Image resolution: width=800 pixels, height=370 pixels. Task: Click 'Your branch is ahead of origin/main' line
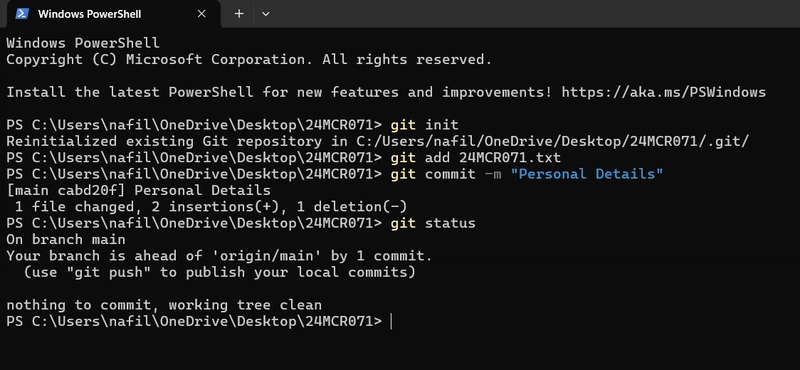[219, 256]
